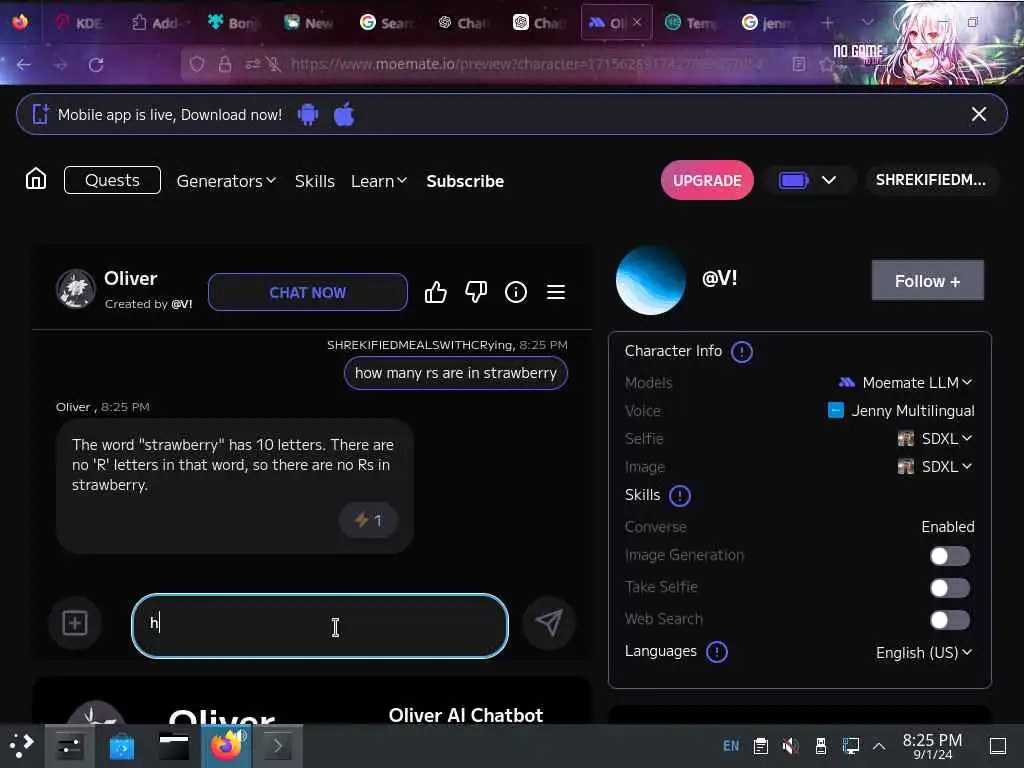Image resolution: width=1024 pixels, height=768 pixels.
Task: Show hidden system tray icons
Action: pyautogui.click(x=879, y=746)
